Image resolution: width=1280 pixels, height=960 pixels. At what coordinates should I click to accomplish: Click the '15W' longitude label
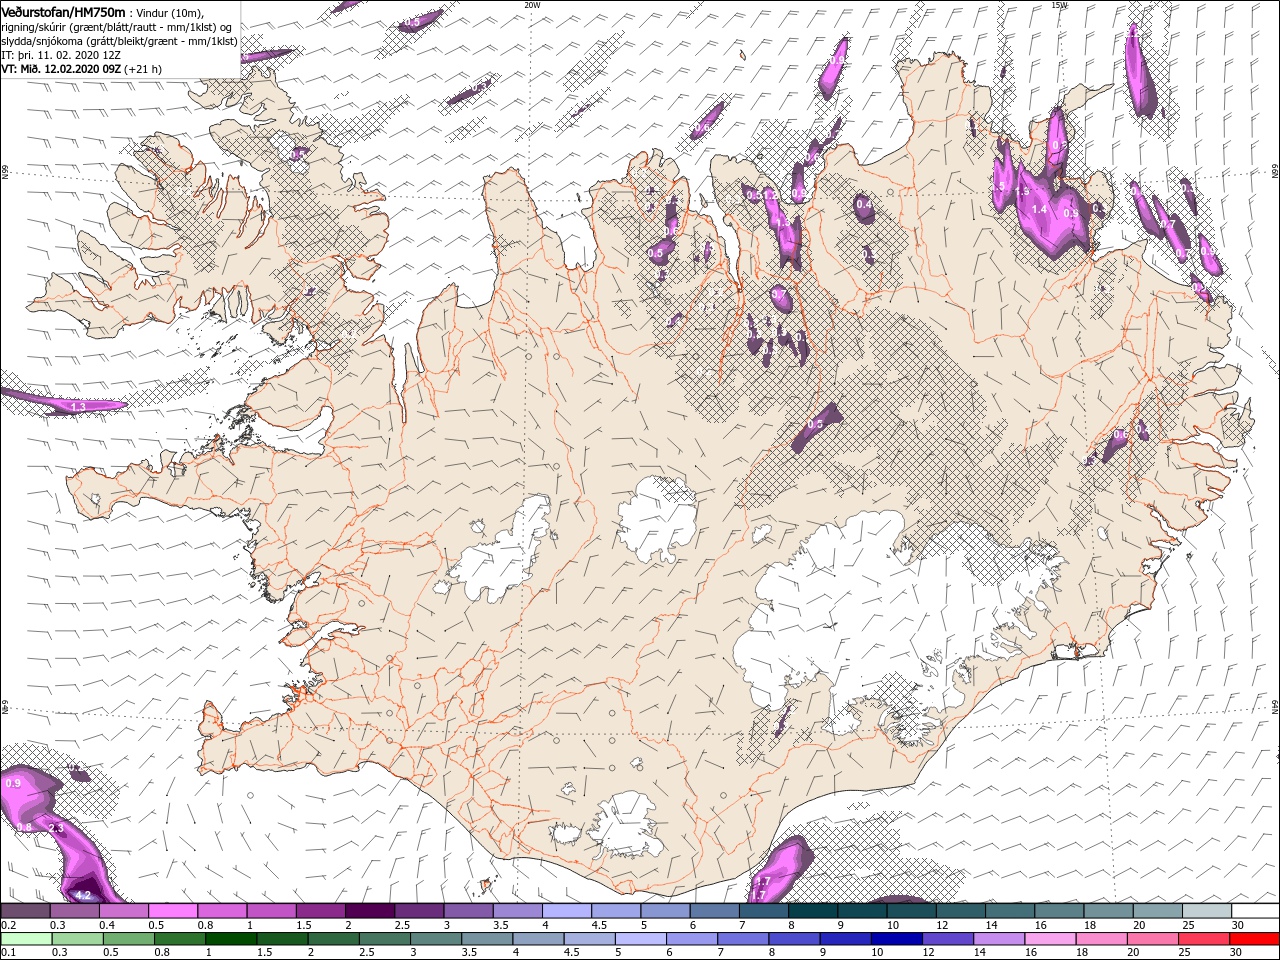[1060, 5]
